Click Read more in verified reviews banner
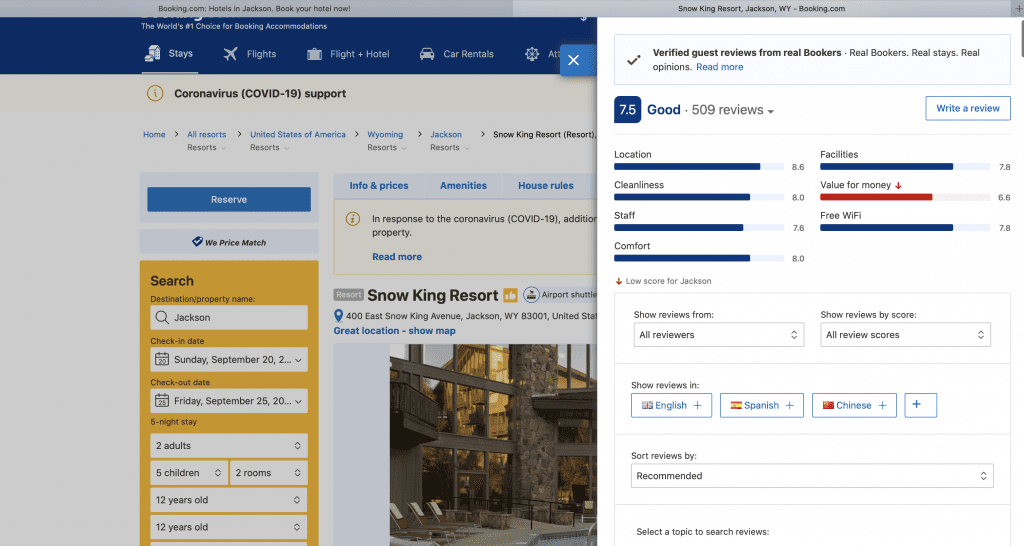 point(720,67)
